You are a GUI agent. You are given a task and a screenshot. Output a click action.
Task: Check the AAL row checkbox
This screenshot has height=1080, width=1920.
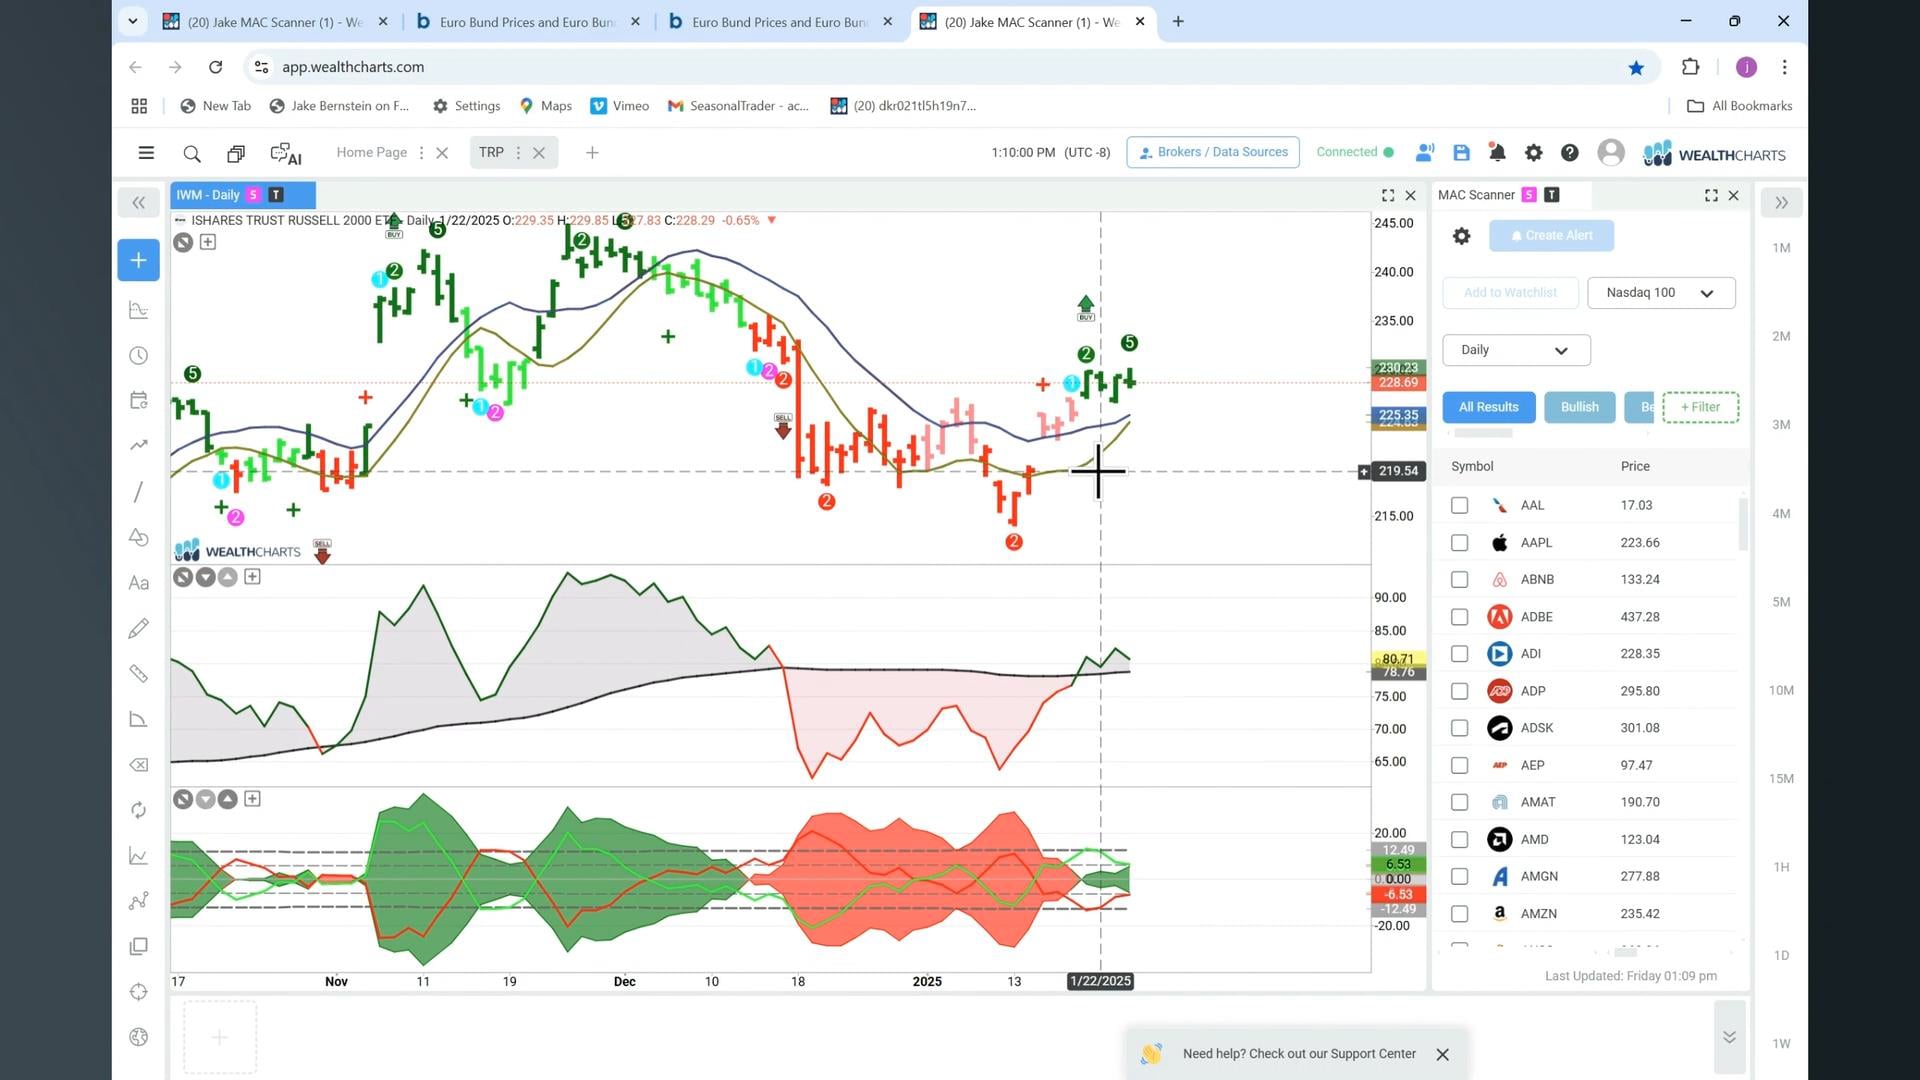coord(1459,506)
